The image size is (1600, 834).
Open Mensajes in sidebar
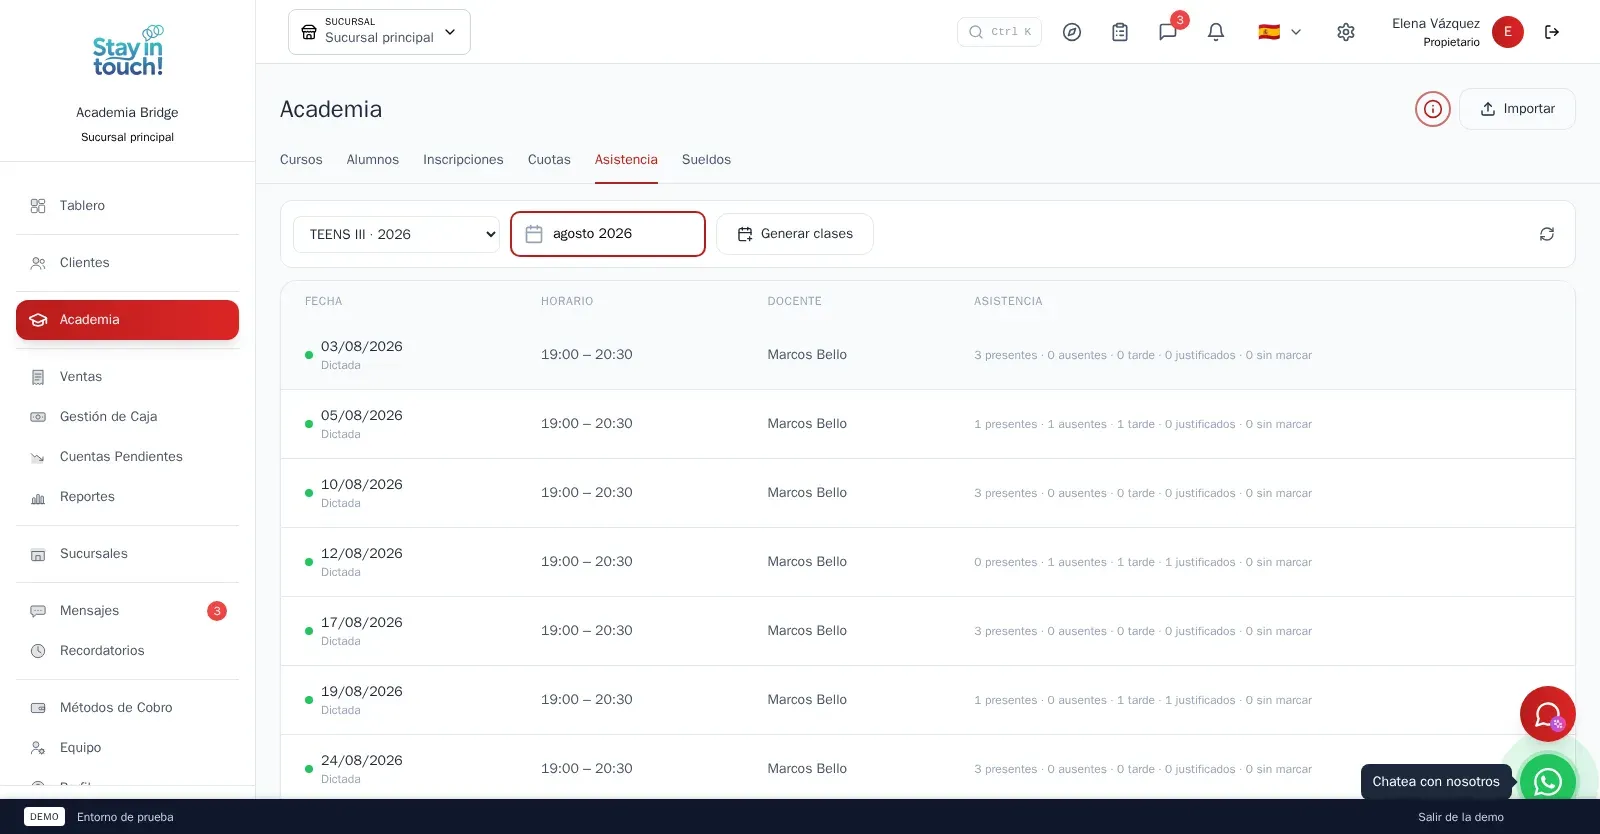click(x=128, y=611)
